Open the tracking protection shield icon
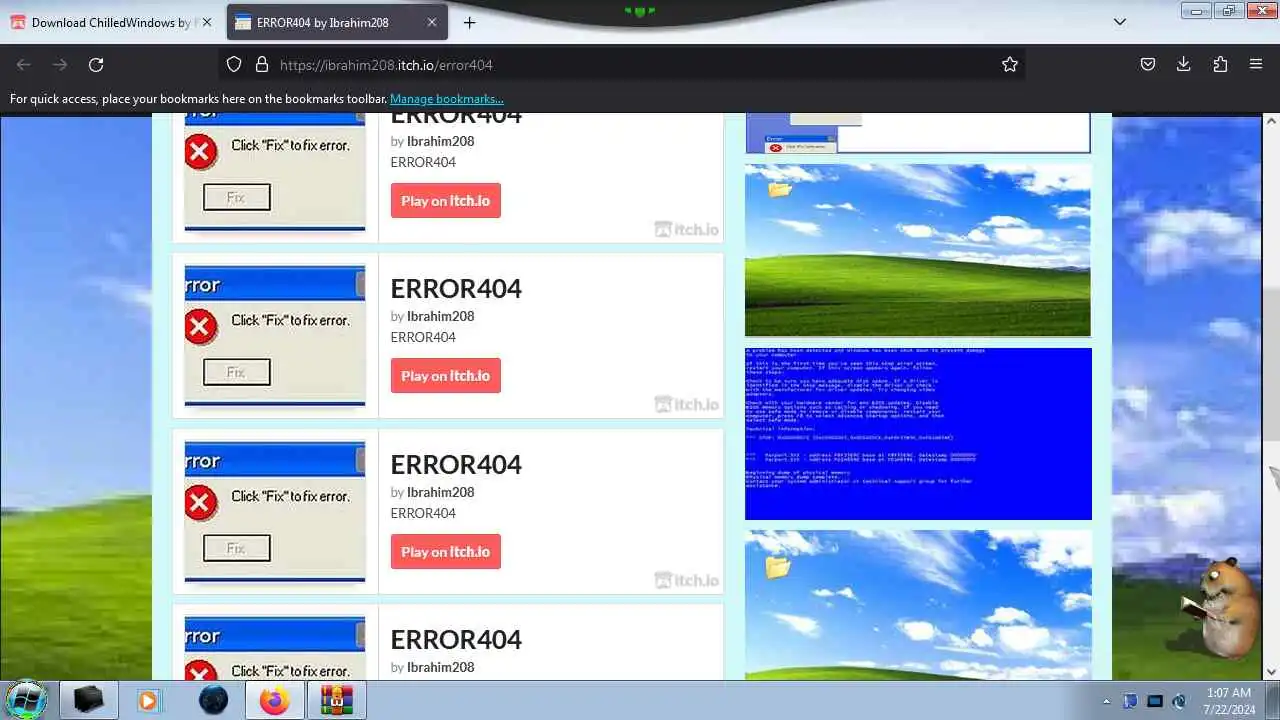Image resolution: width=1280 pixels, height=720 pixels. click(x=234, y=64)
